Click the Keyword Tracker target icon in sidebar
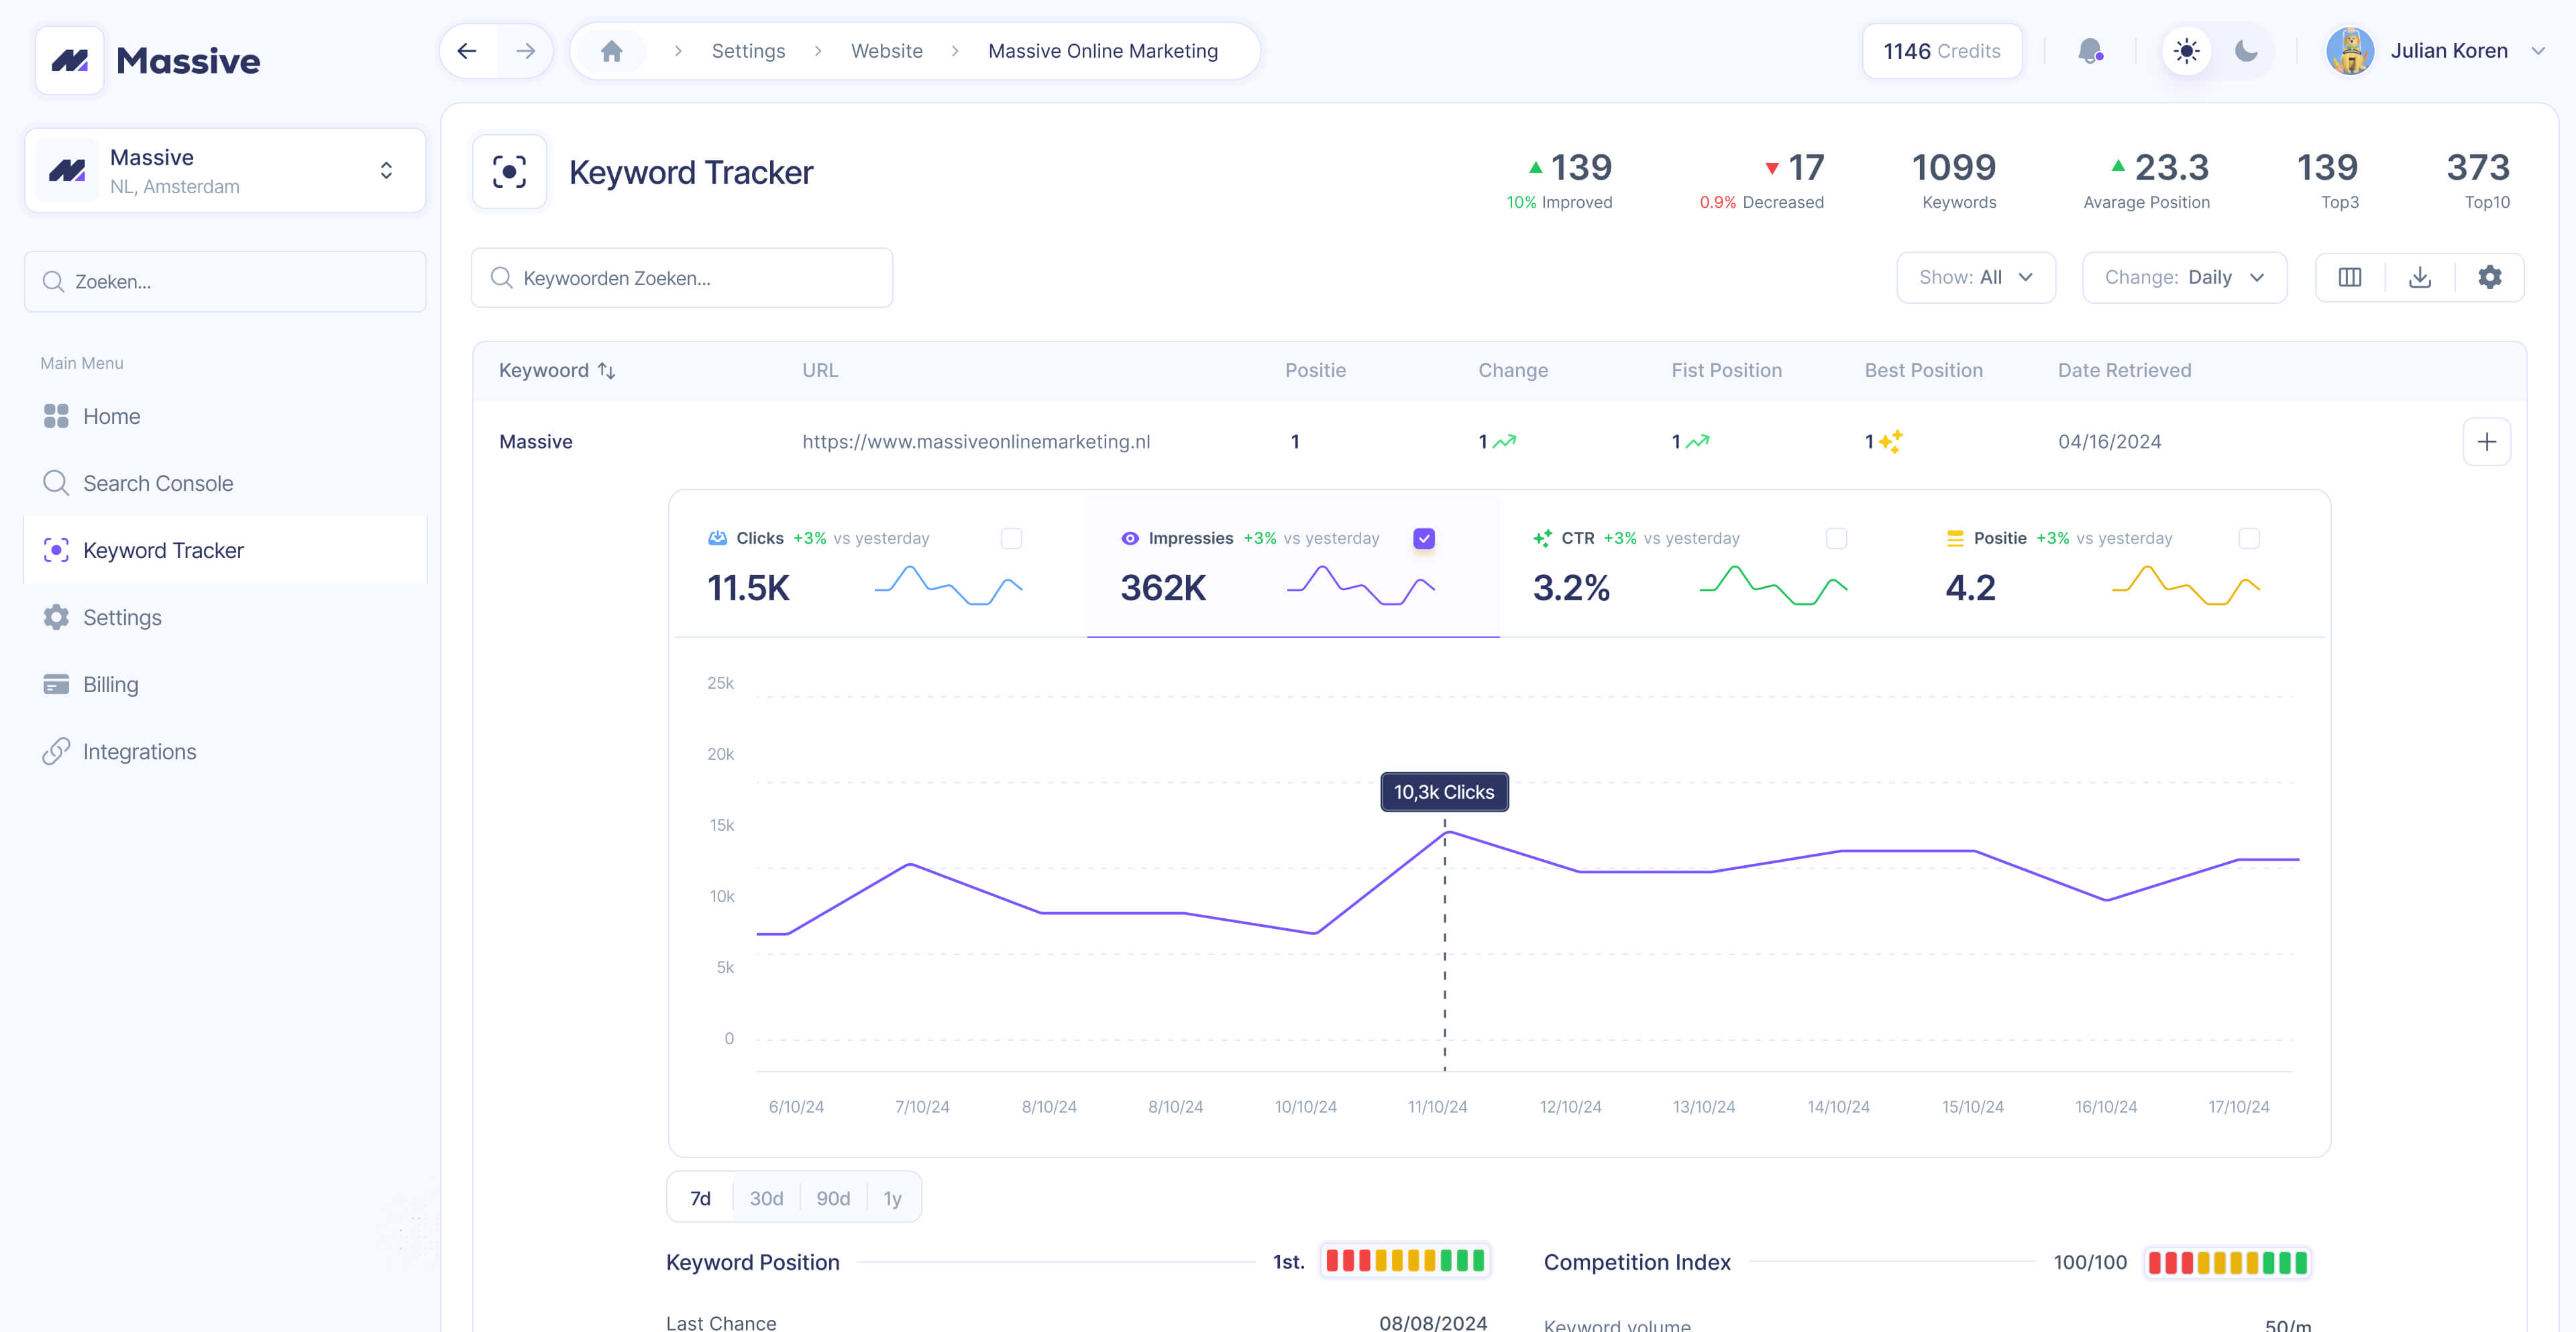2576x1332 pixels. pos(56,550)
